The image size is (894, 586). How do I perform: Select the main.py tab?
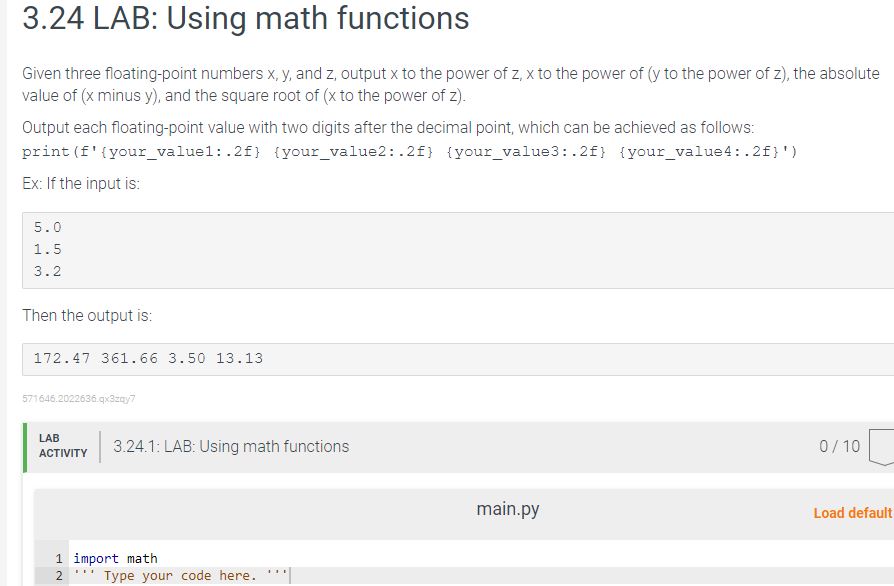507,509
